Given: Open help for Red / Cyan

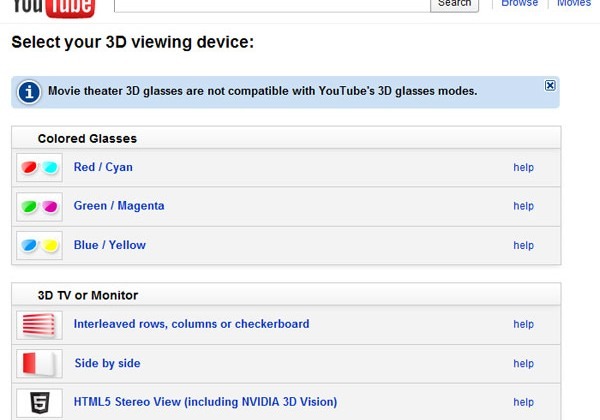Looking at the screenshot, I should pos(523,167).
